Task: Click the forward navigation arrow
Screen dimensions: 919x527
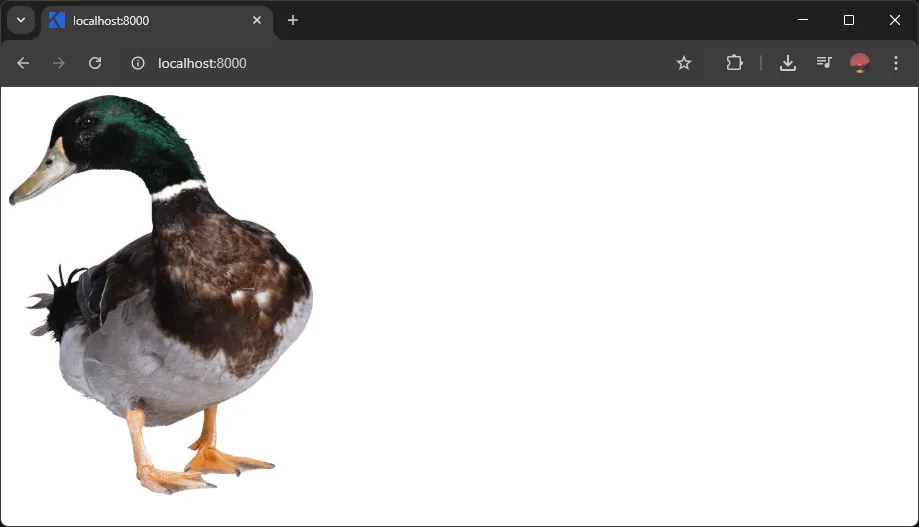Action: [59, 63]
